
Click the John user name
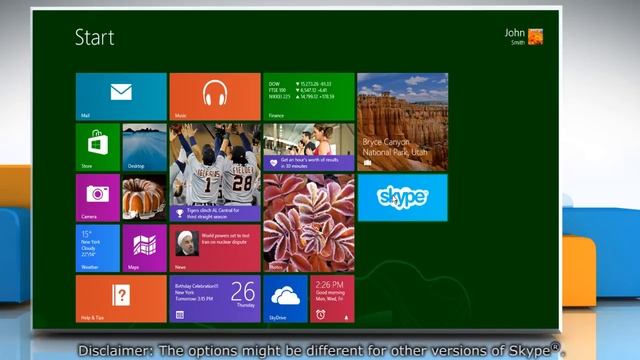click(514, 33)
